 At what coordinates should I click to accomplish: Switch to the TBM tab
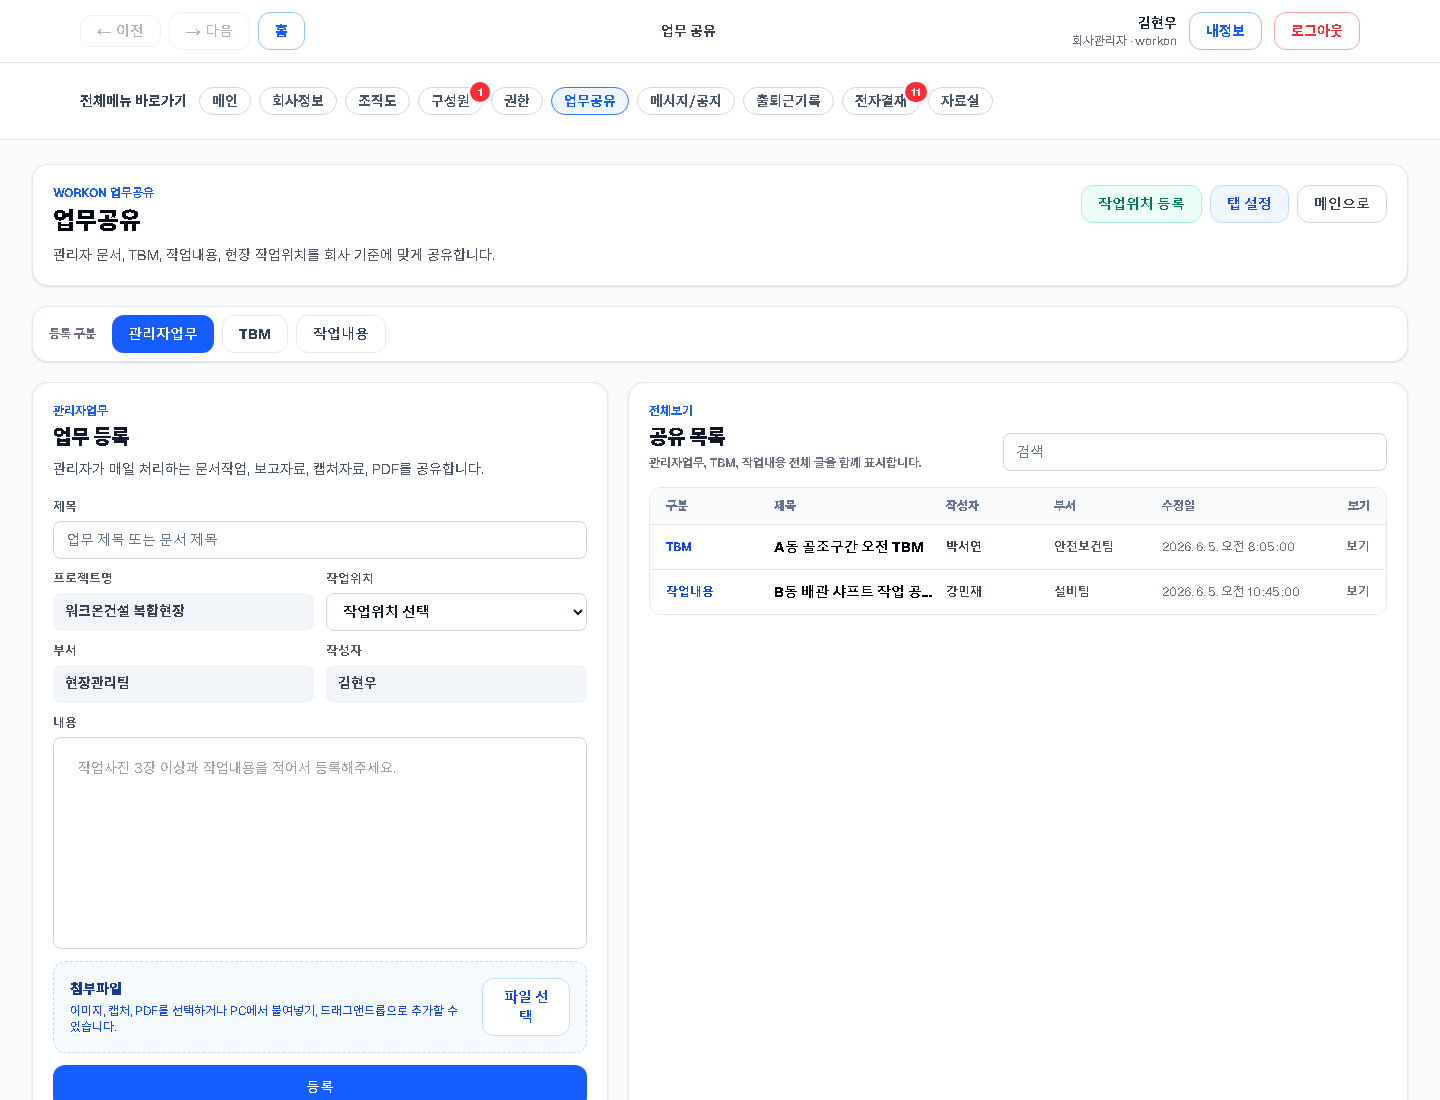tap(255, 334)
